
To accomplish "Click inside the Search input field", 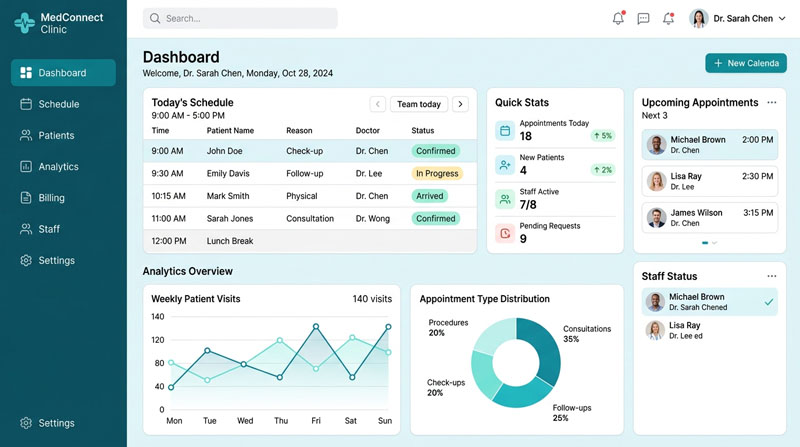I will point(240,18).
